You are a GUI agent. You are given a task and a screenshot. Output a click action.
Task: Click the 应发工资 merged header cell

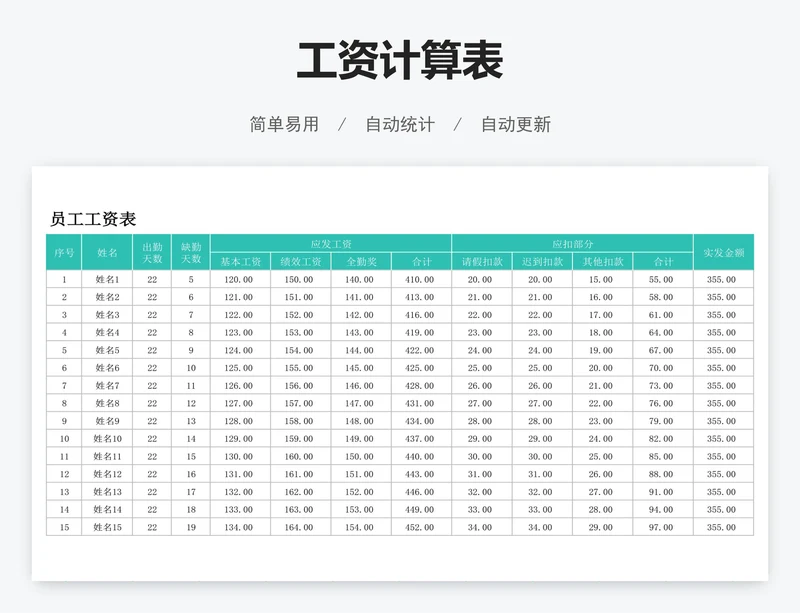point(331,243)
